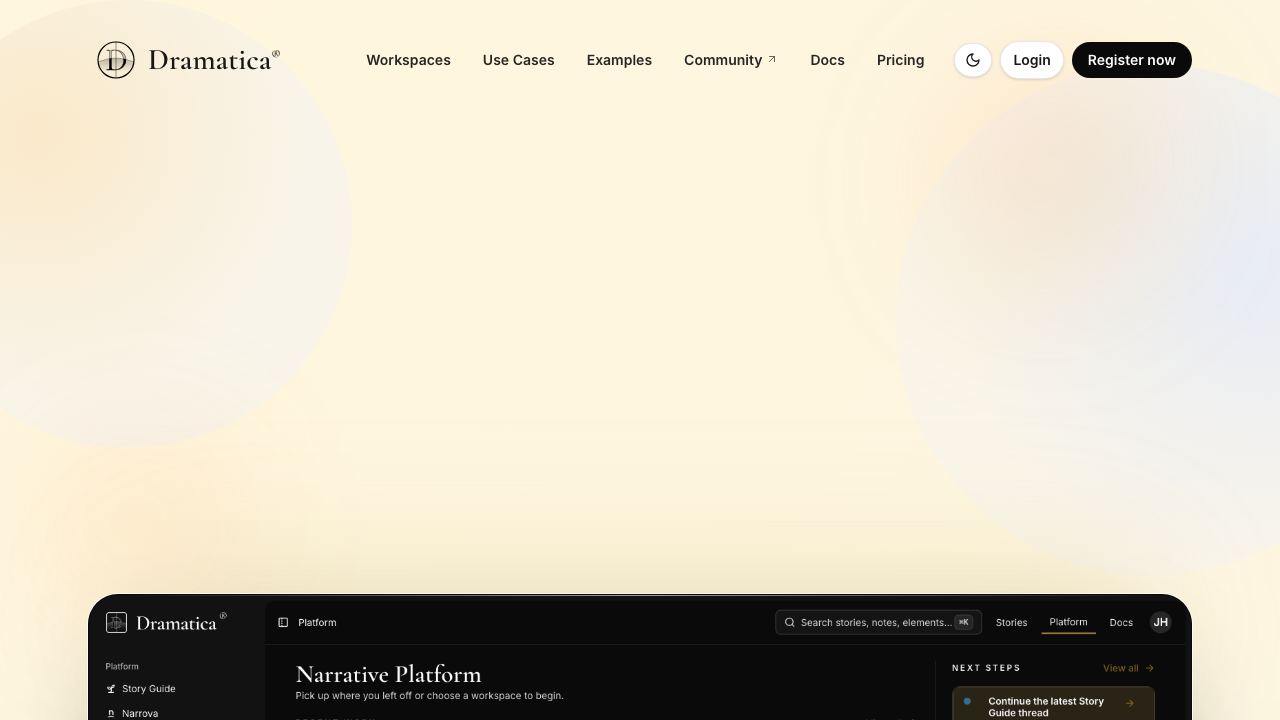Click the Register now button
Viewport: 1280px width, 720px height.
(1132, 60)
